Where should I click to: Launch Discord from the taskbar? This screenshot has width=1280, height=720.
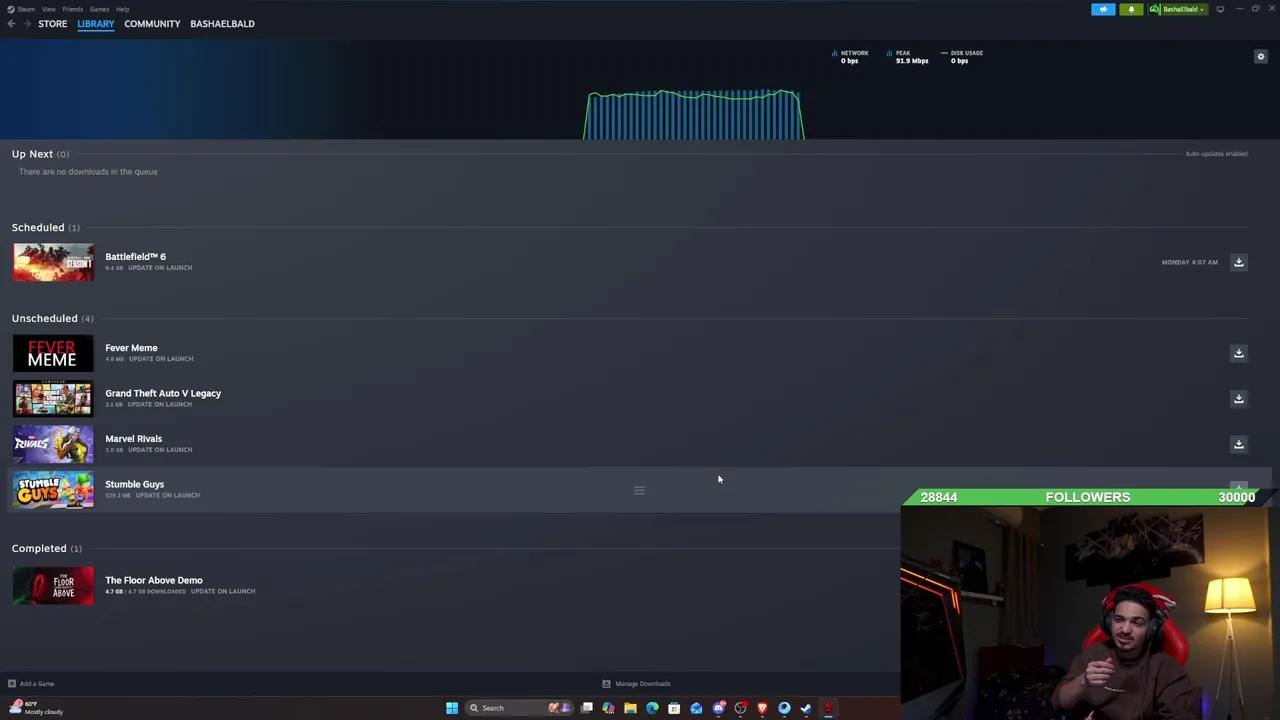718,708
